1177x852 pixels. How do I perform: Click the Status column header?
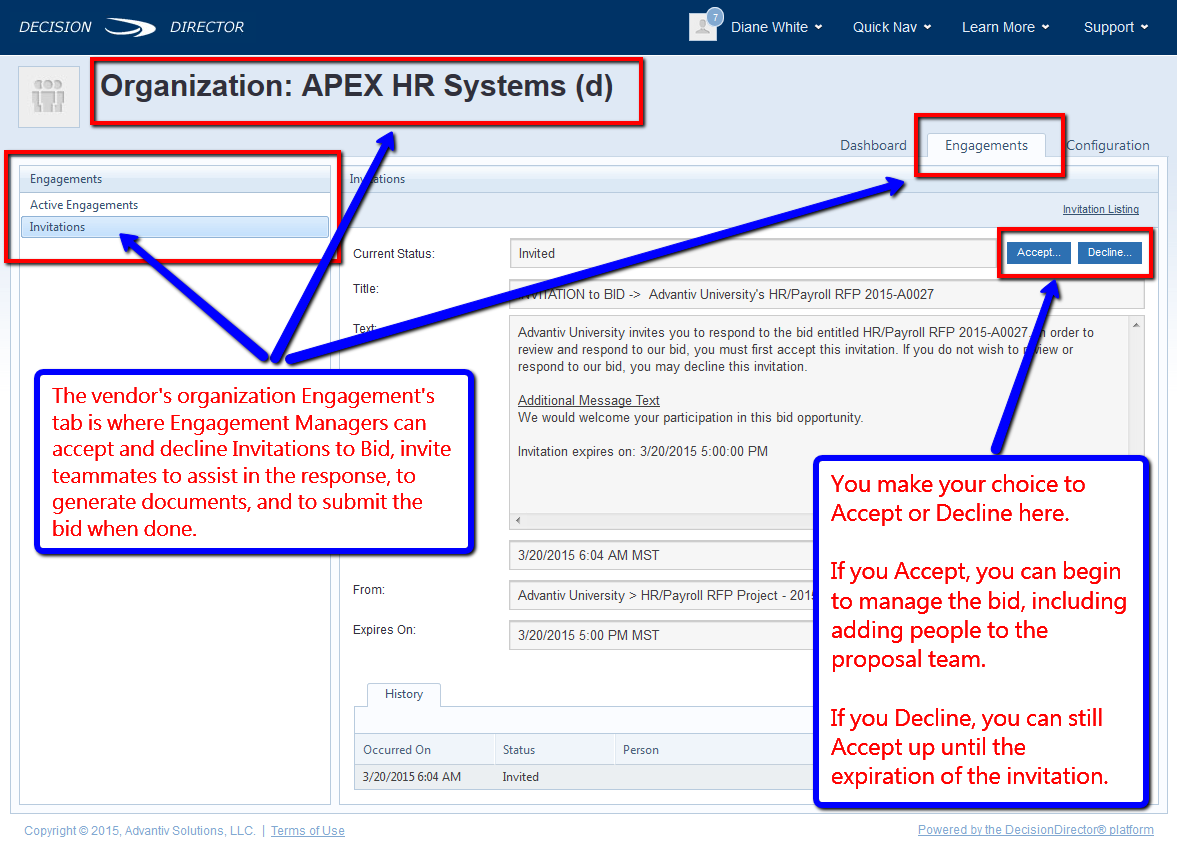click(x=555, y=749)
